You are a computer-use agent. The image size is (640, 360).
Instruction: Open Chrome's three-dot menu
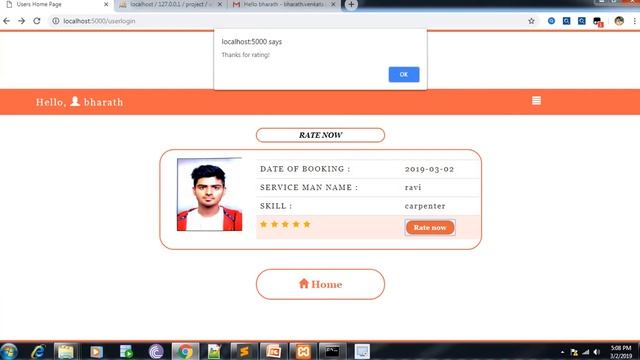(635, 21)
